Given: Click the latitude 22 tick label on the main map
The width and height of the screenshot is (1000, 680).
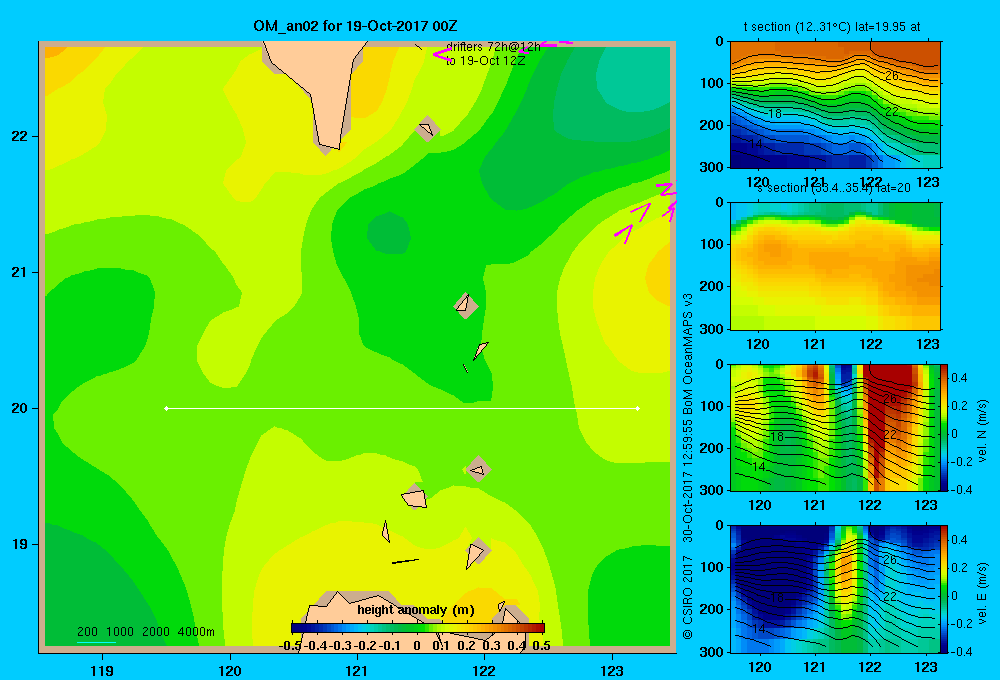Looking at the screenshot, I should [x=20, y=137].
